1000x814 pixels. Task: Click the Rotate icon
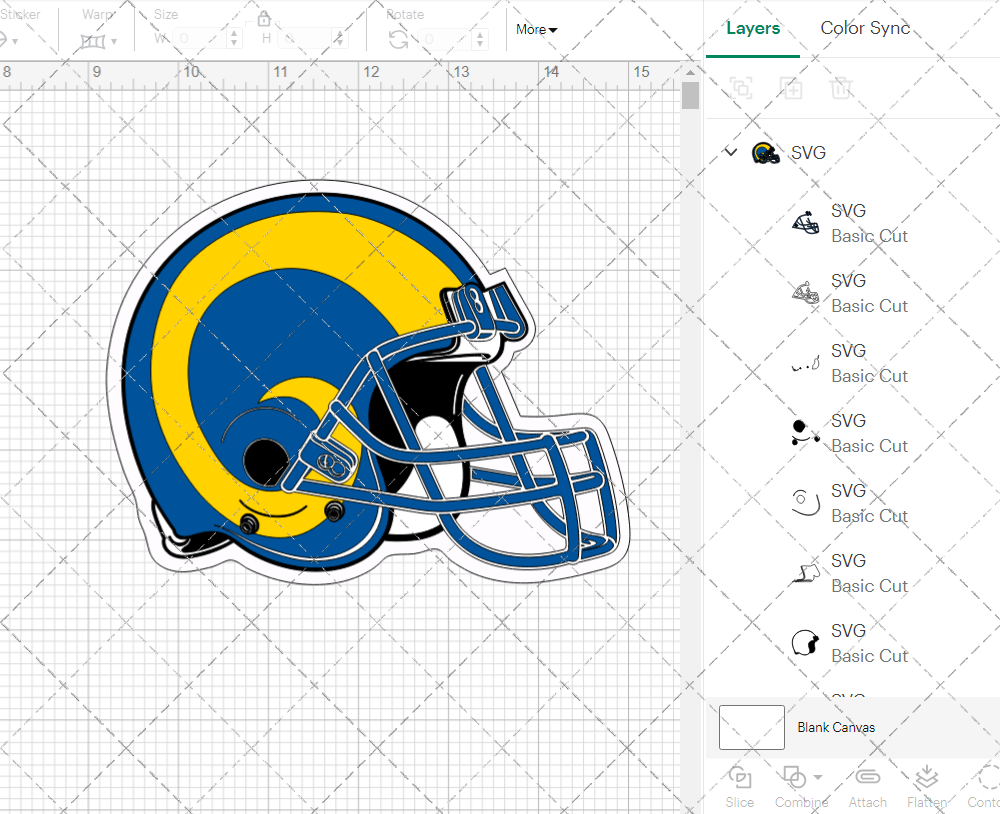coord(399,40)
